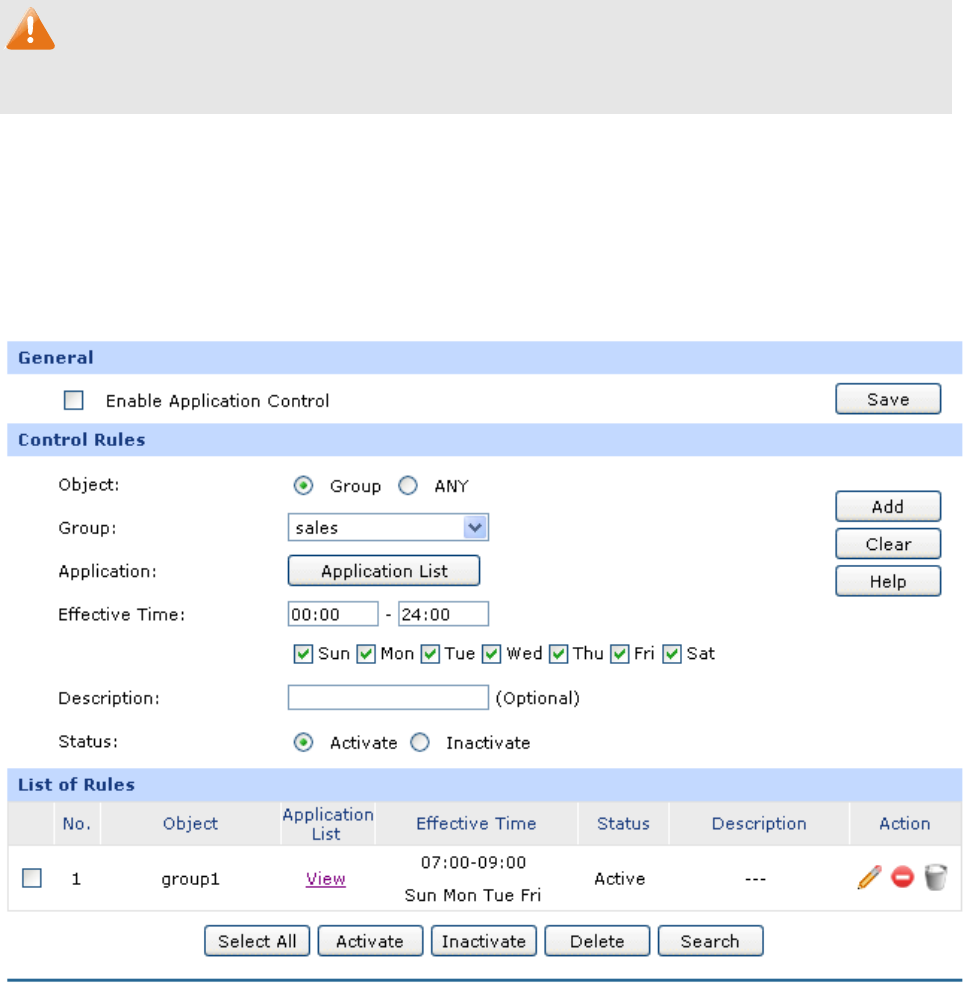
Task: Click the red disable icon for rule 1
Action: point(902,877)
